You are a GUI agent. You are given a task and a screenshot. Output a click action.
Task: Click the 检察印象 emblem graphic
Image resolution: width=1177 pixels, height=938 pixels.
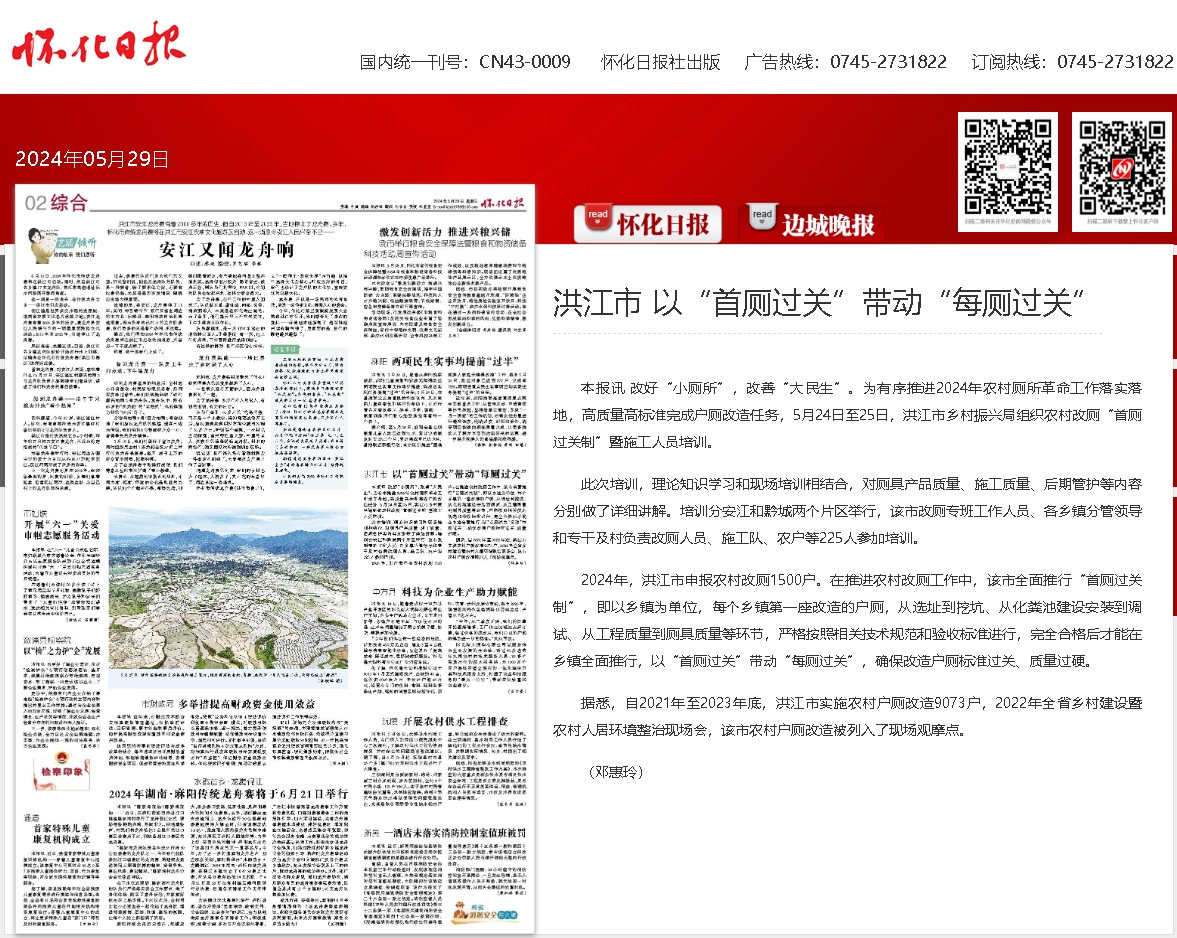62,772
